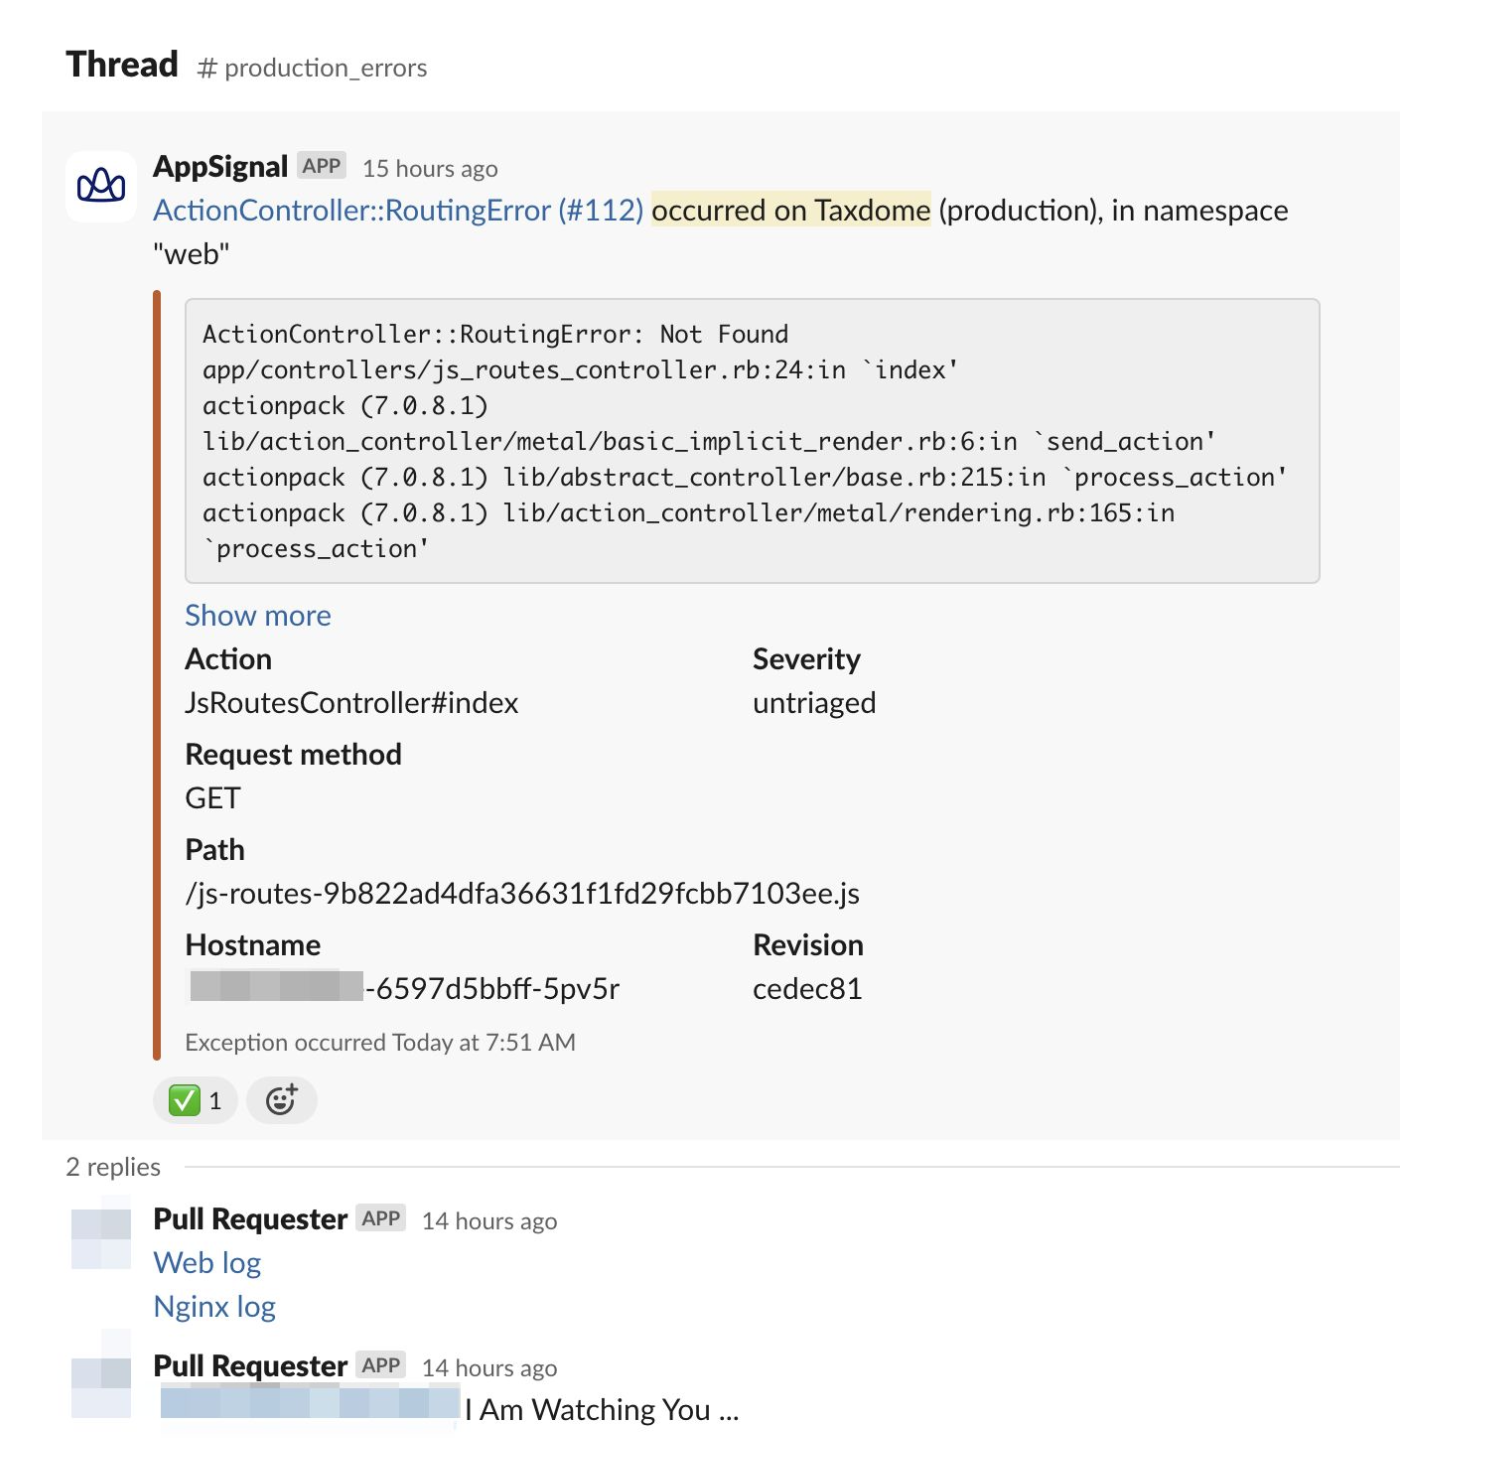Screen dimensions: 1486x1462
Task: Click the second Pull Requester name
Action: [250, 1366]
